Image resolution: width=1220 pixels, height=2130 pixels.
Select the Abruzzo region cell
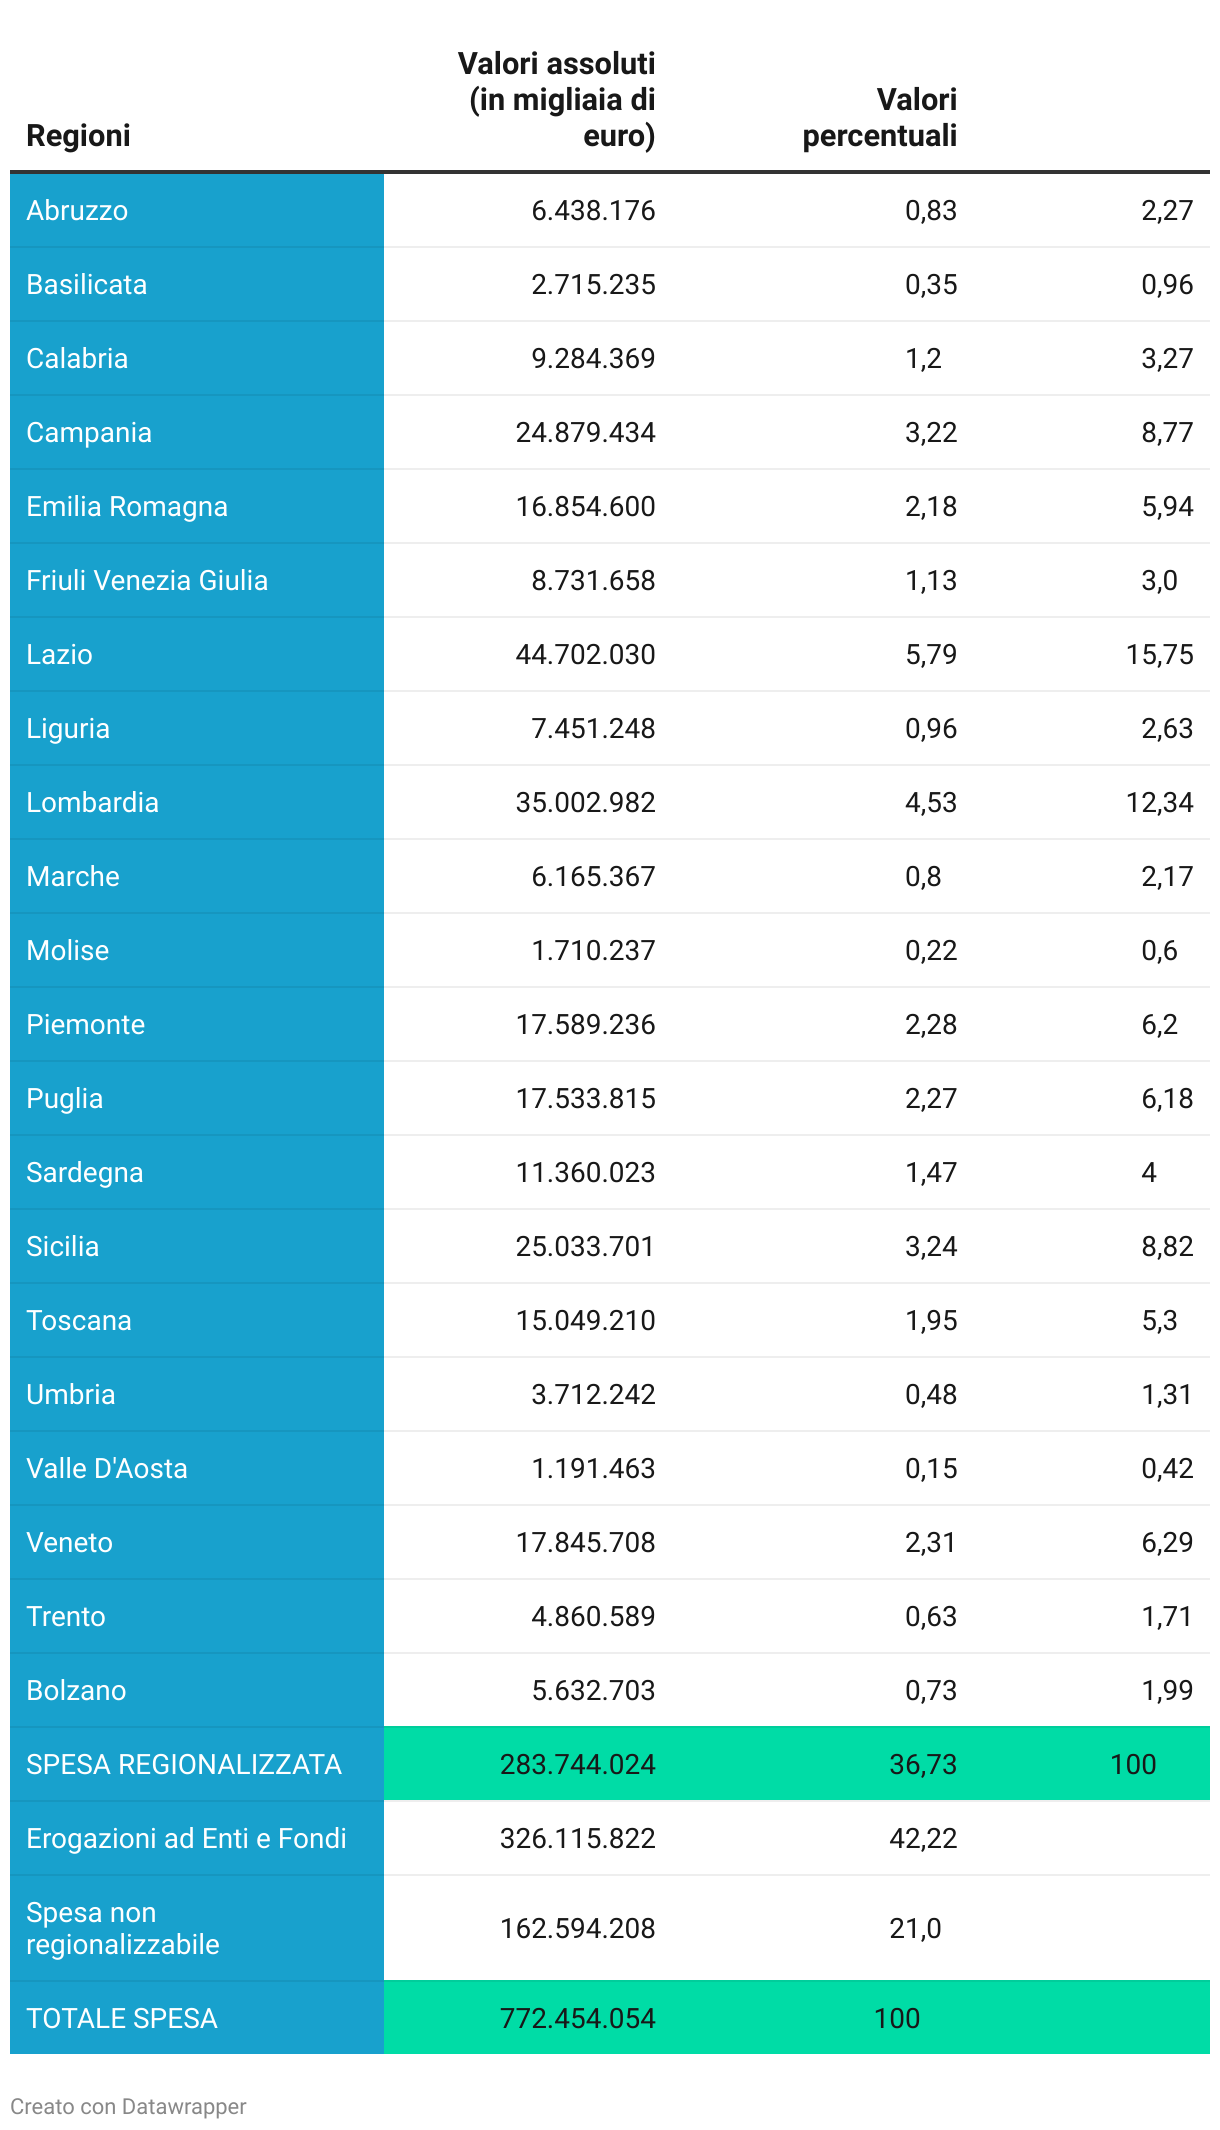click(x=77, y=211)
